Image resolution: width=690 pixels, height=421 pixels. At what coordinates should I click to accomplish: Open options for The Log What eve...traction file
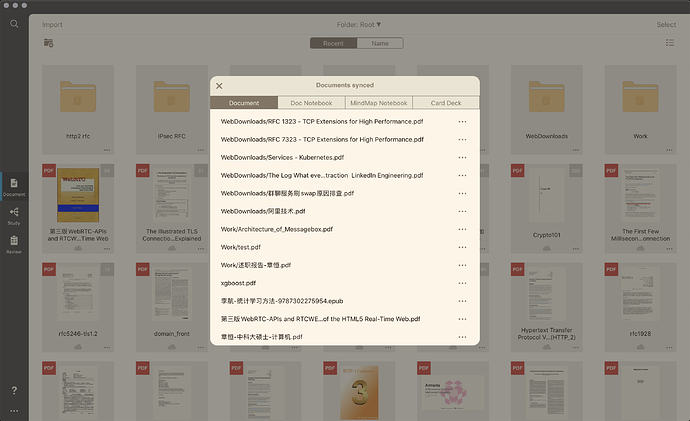(462, 176)
